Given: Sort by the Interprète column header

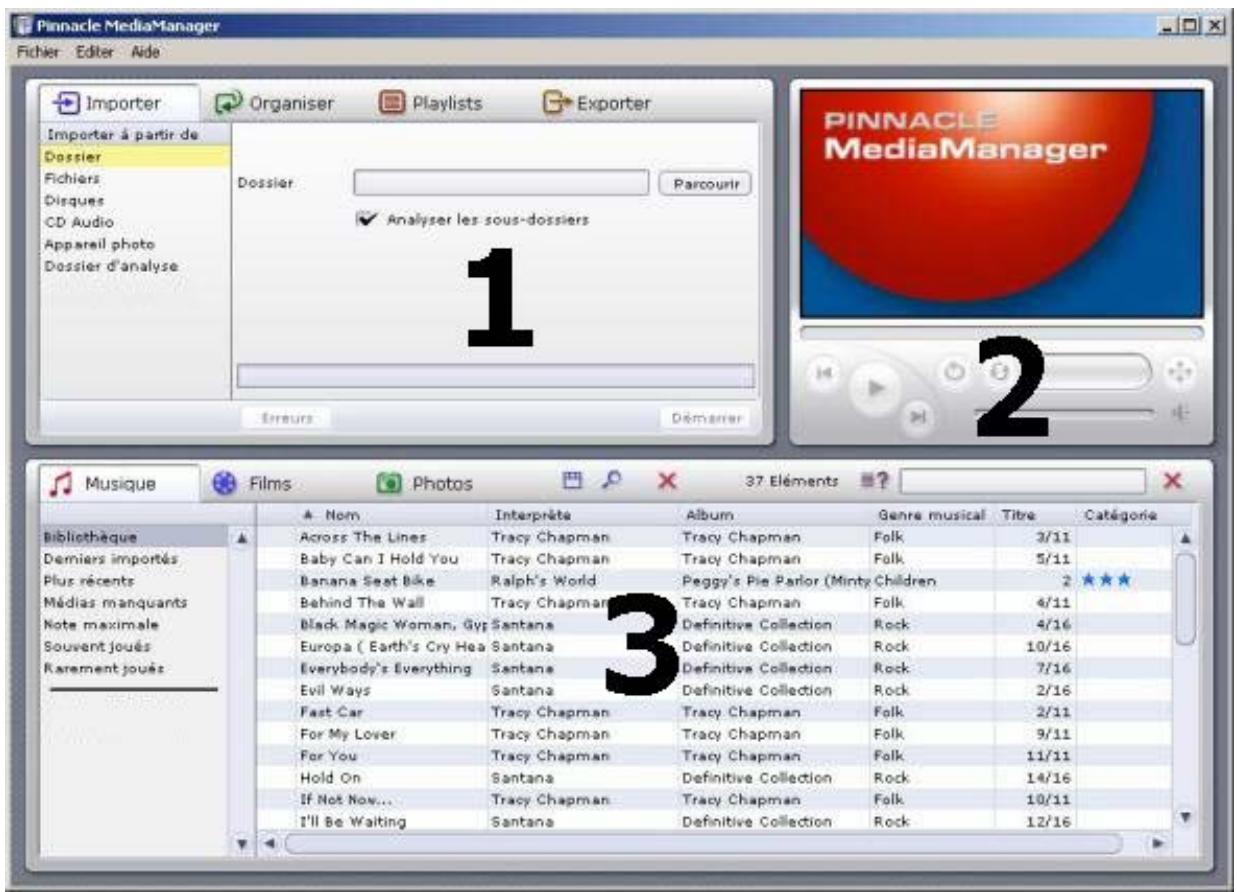Looking at the screenshot, I should point(583,515).
